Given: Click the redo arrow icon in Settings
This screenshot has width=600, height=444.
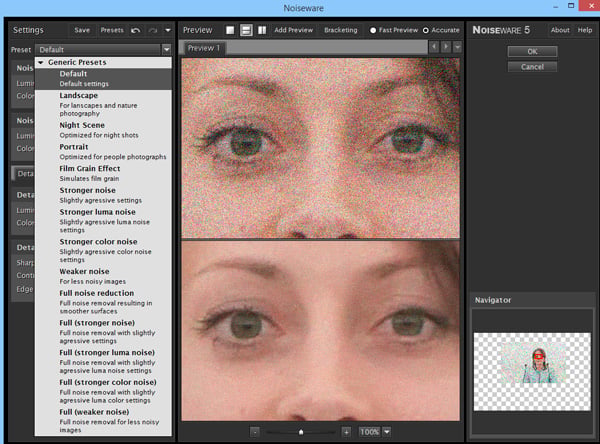Looking at the screenshot, I should [153, 30].
